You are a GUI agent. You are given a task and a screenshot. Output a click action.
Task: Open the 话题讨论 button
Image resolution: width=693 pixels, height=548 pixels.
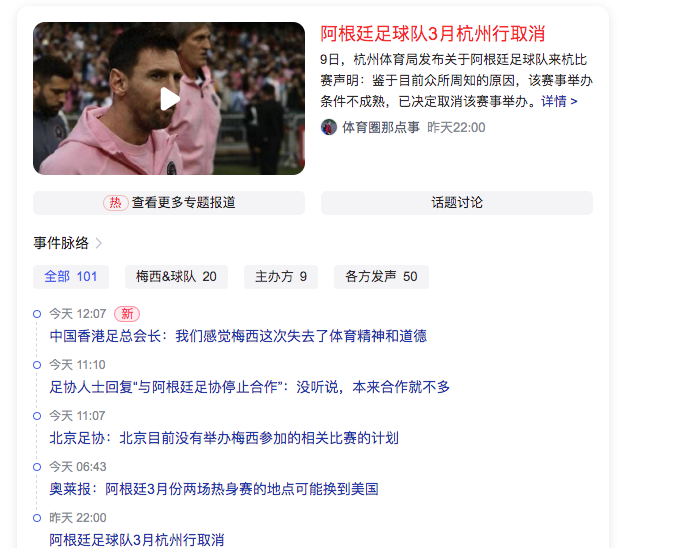click(457, 203)
